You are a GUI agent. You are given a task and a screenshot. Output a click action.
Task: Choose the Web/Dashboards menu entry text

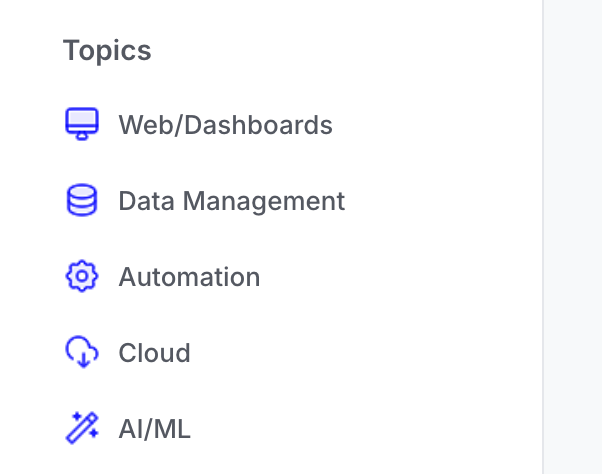click(x=225, y=125)
